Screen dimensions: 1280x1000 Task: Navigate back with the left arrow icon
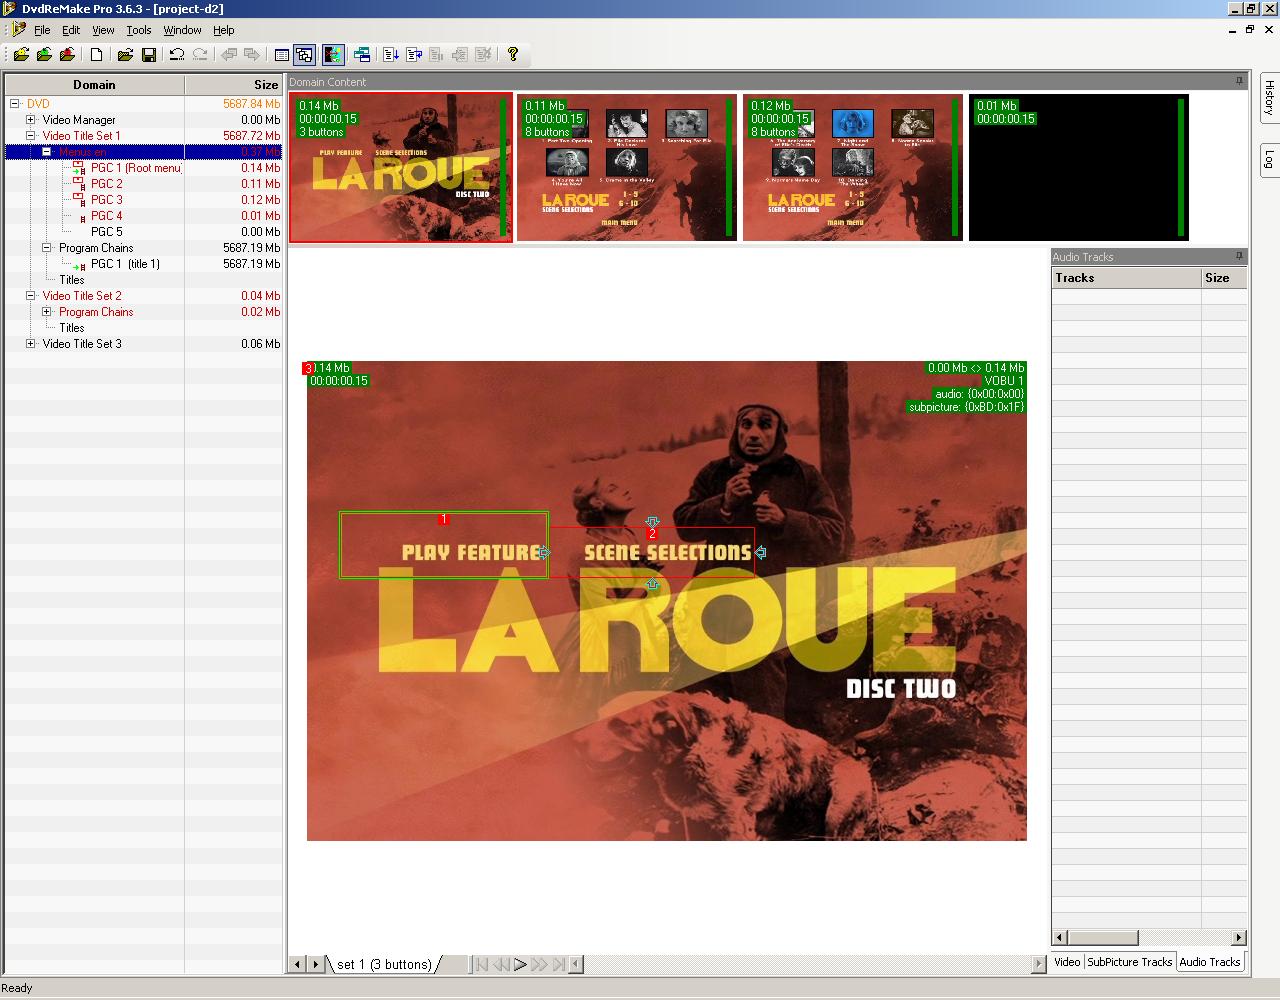[229, 55]
